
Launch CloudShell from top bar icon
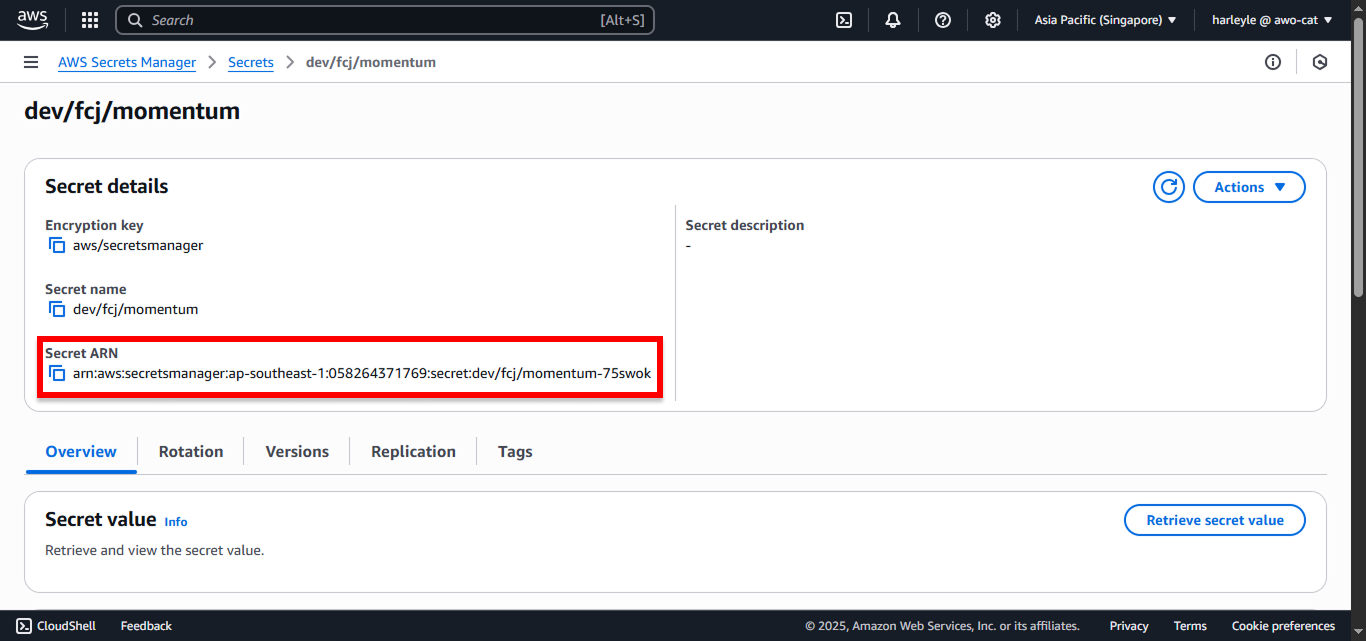[844, 20]
